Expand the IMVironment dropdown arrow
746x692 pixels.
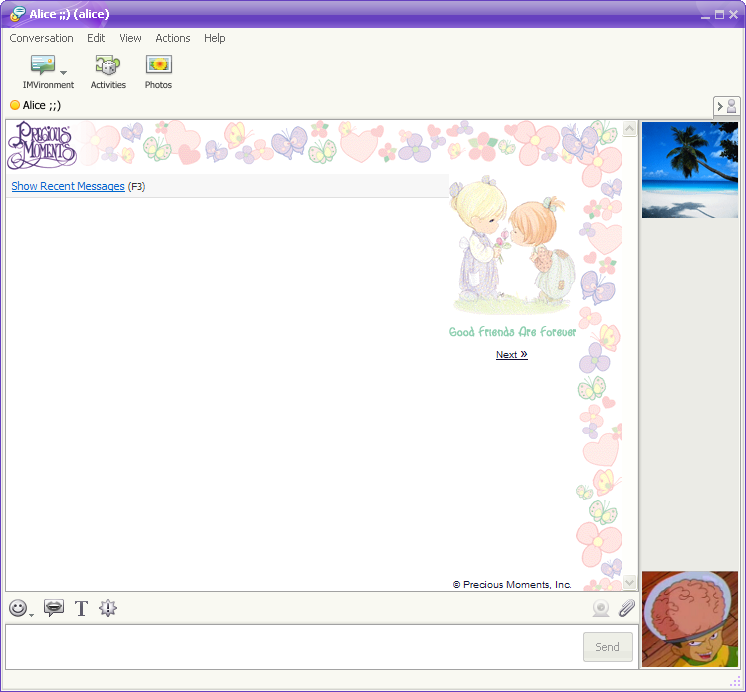click(x=64, y=73)
